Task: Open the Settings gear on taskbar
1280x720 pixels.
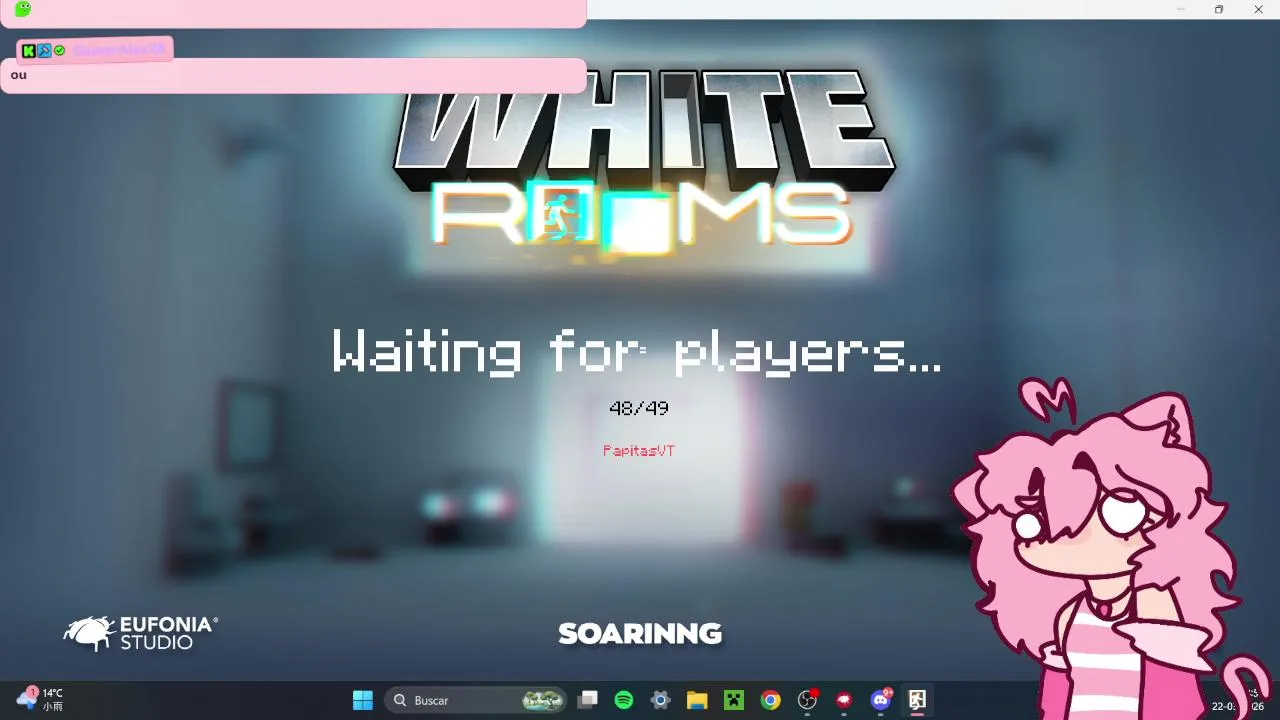Action: [x=660, y=700]
